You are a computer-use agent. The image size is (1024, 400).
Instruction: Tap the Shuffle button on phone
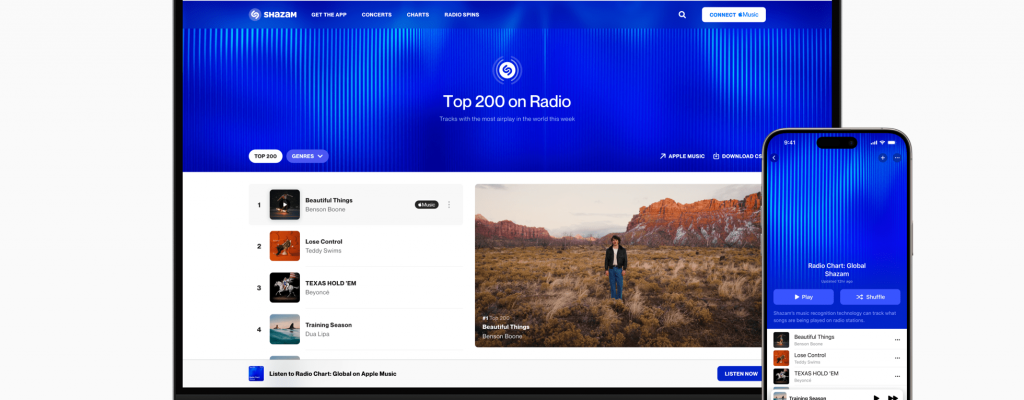point(869,297)
